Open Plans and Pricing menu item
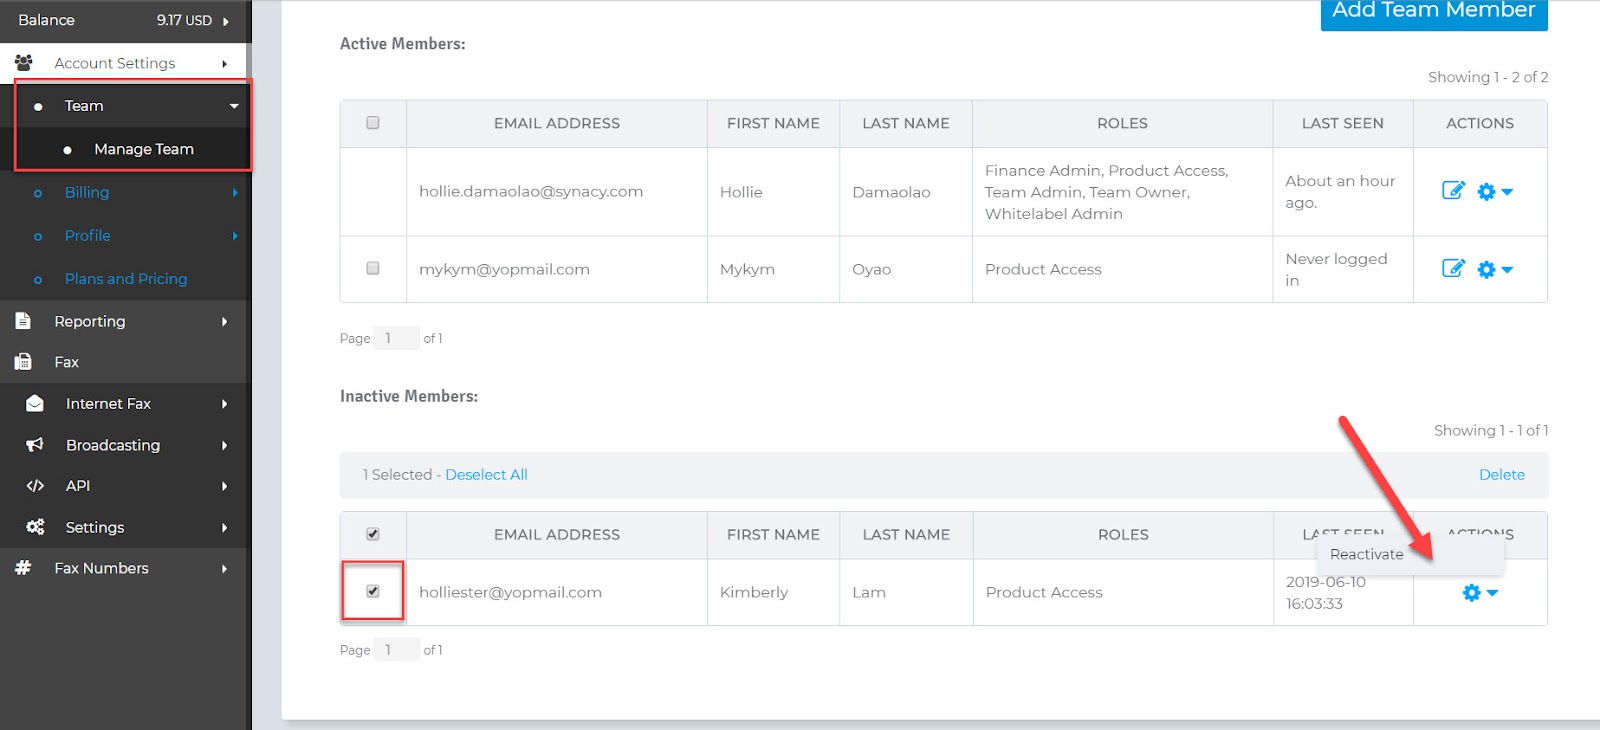1600x730 pixels. pyautogui.click(x=126, y=279)
